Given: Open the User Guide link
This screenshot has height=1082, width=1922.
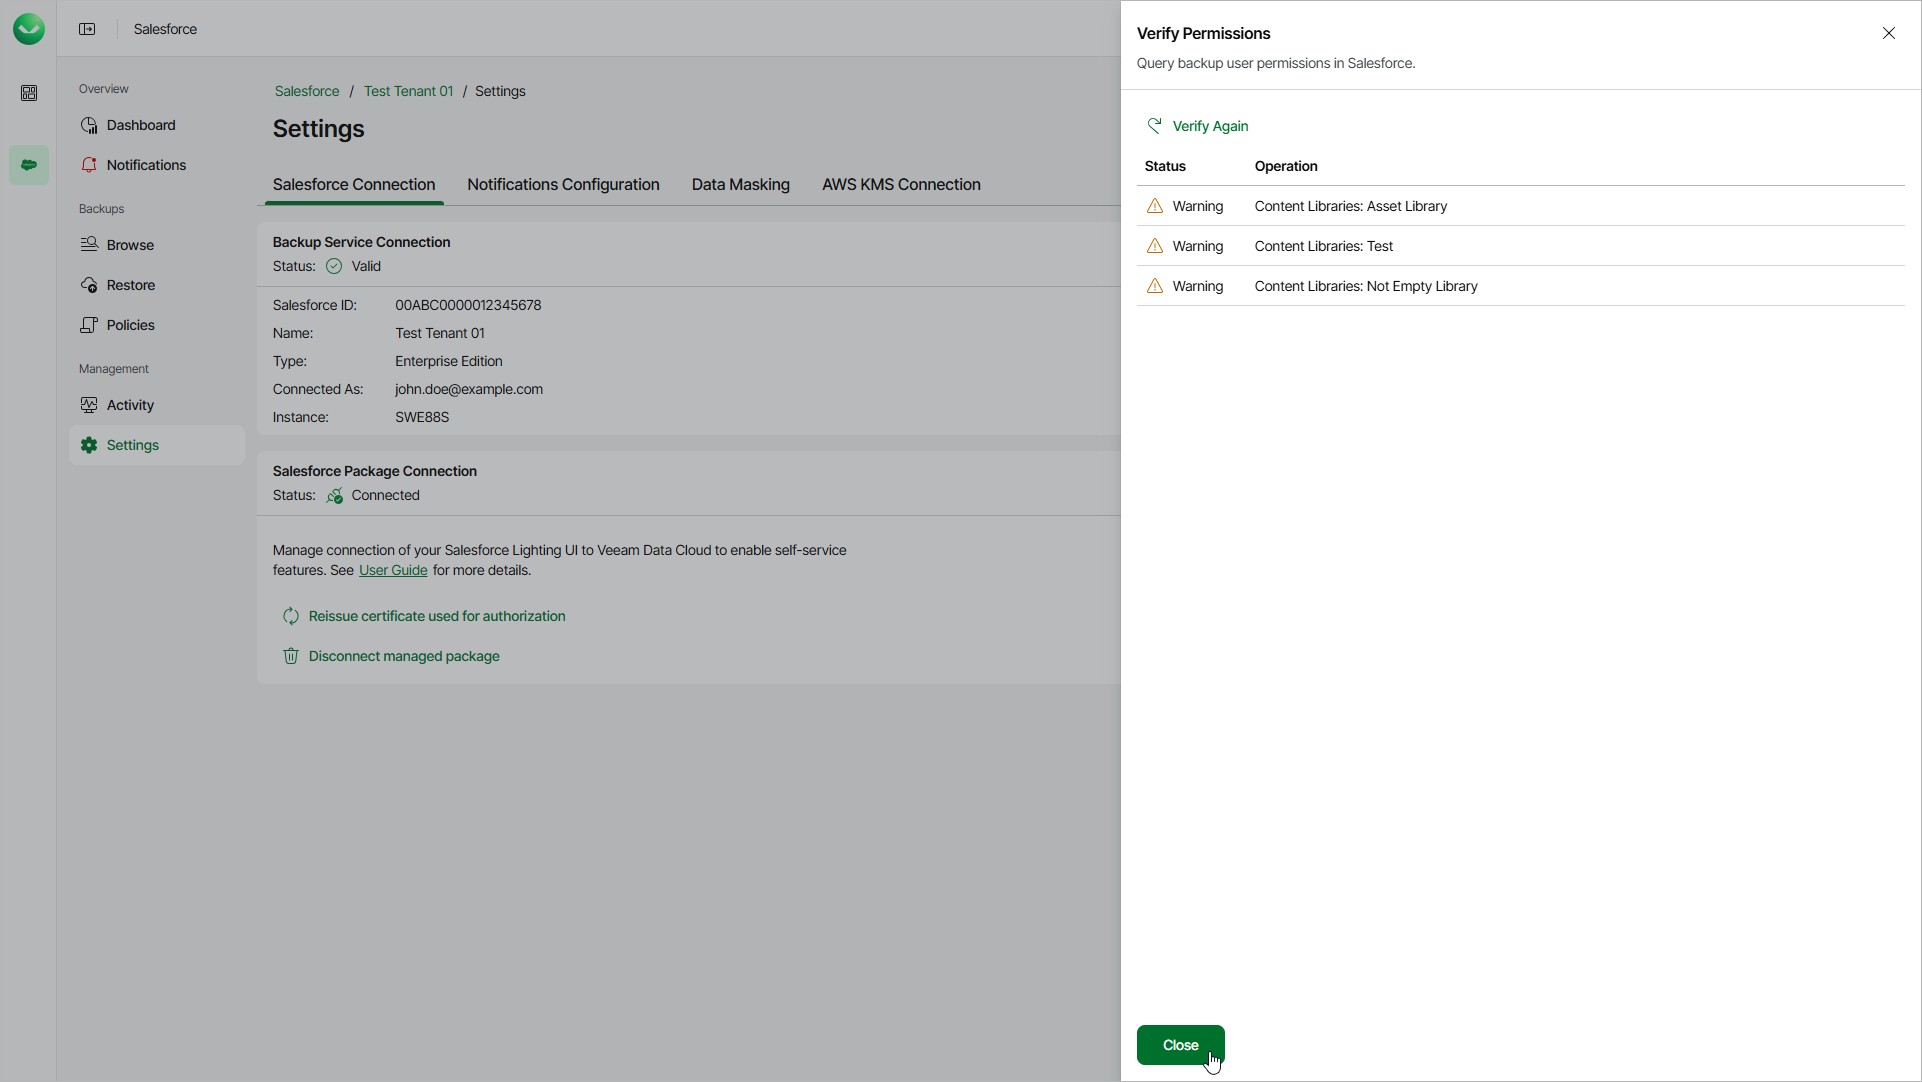Looking at the screenshot, I should pyautogui.click(x=393, y=570).
